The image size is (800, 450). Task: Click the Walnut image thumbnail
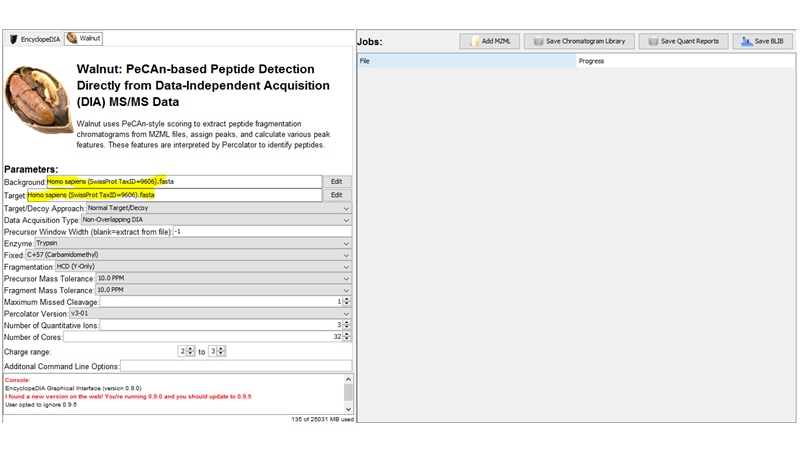pos(37,100)
